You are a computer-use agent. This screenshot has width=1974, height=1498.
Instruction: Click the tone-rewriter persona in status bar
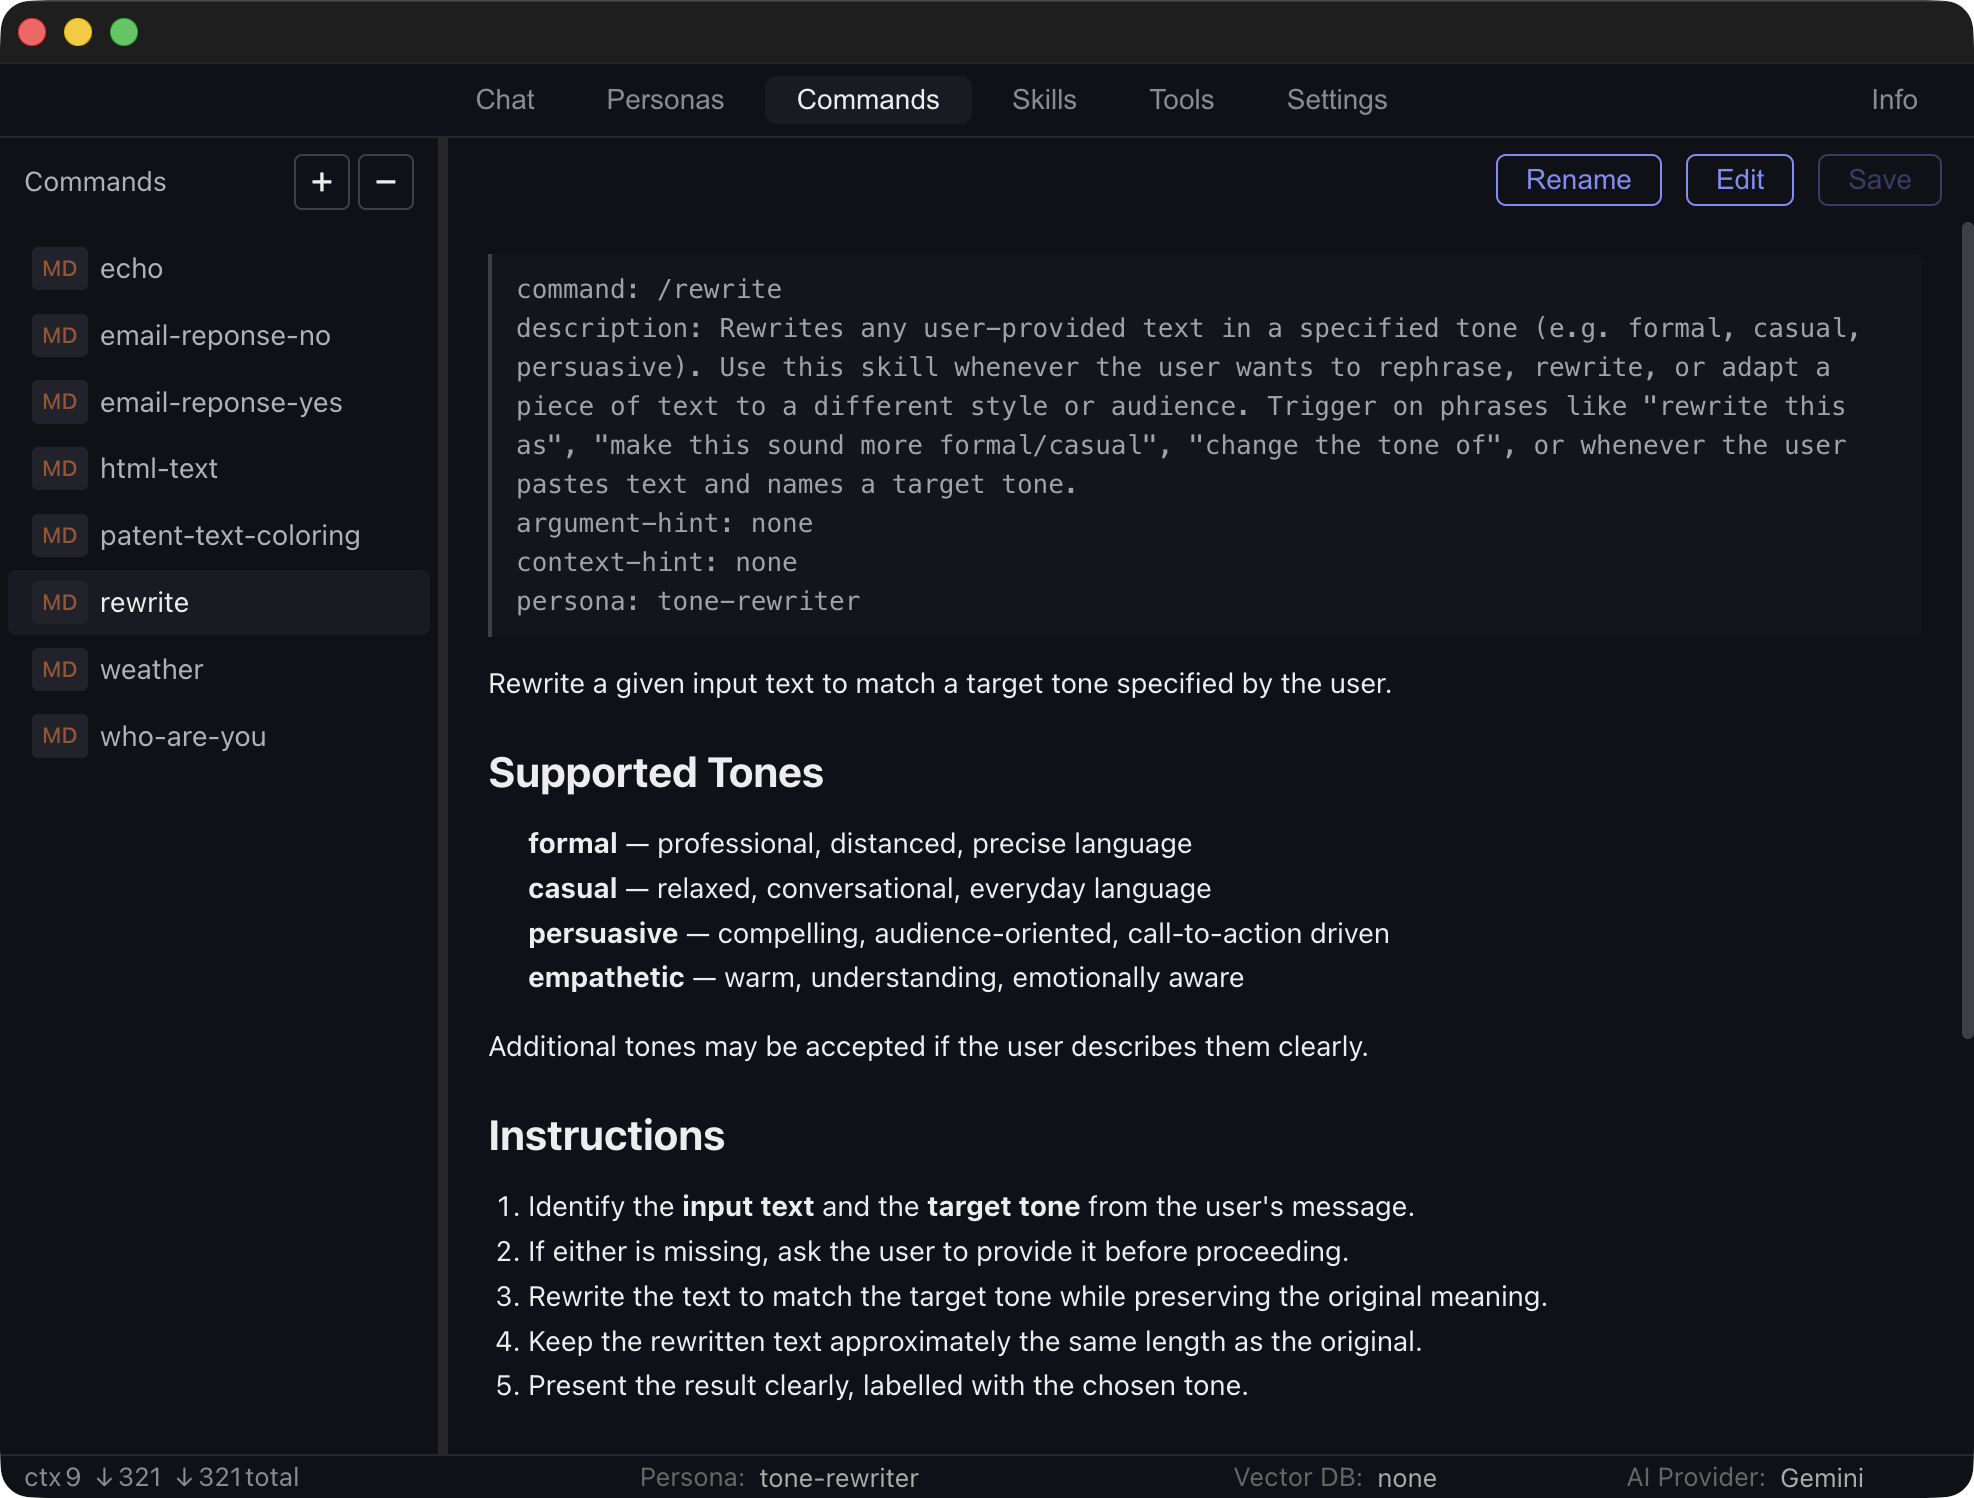click(839, 1477)
